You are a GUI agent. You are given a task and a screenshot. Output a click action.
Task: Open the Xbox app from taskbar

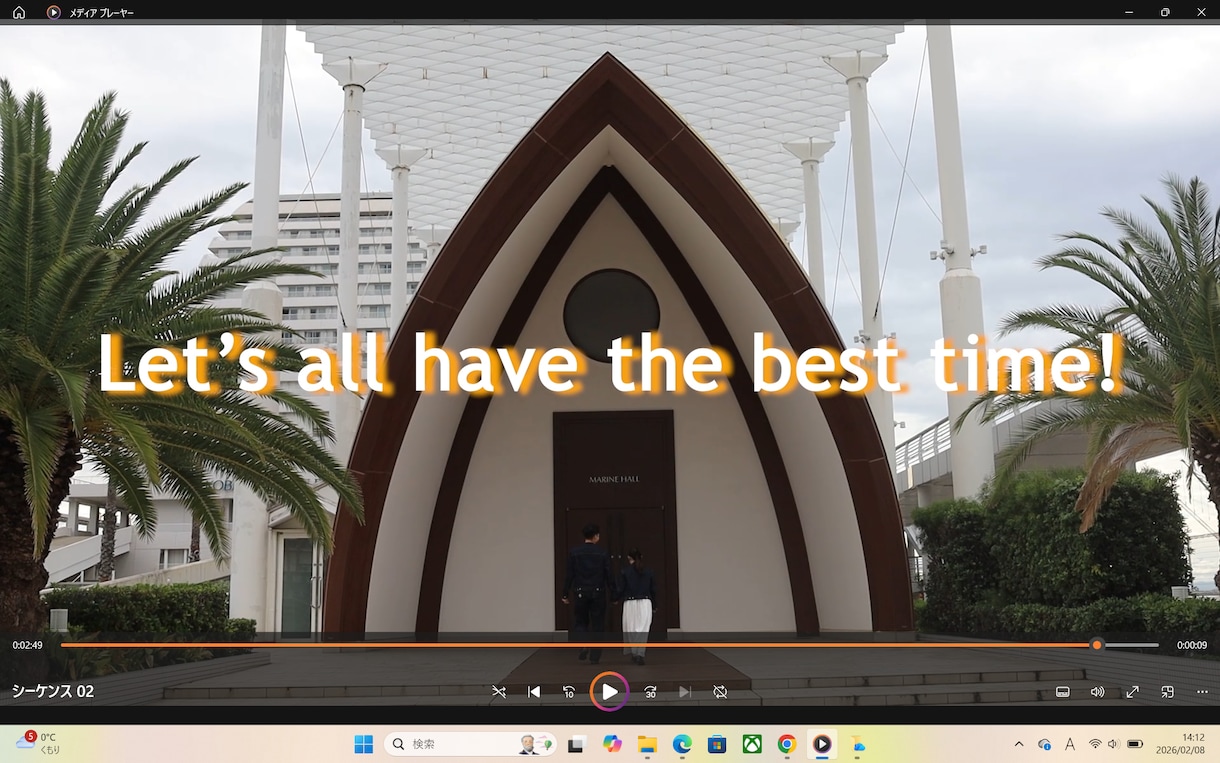coord(752,744)
